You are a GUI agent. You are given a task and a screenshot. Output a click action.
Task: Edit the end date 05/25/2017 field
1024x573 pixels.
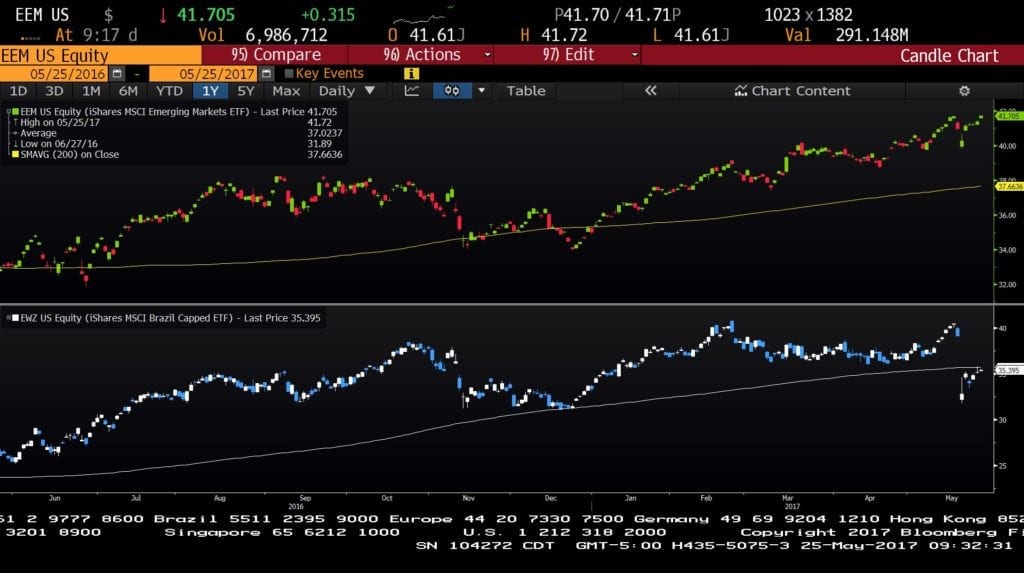coord(205,74)
